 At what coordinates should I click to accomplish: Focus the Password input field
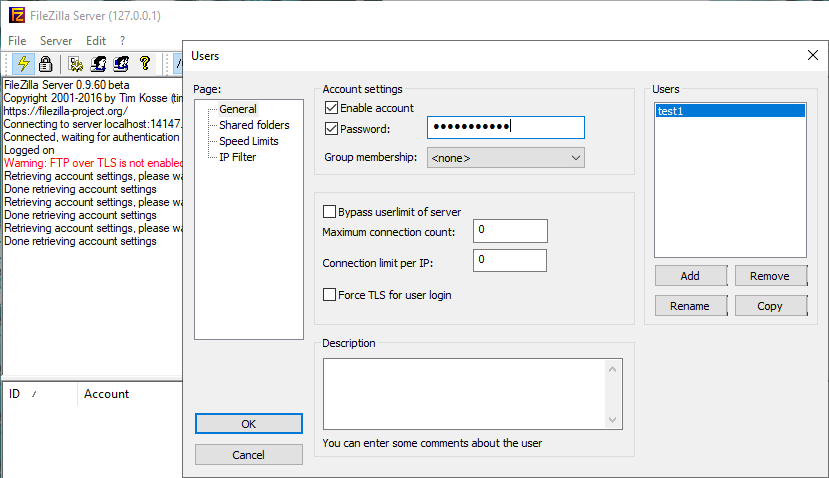point(505,127)
